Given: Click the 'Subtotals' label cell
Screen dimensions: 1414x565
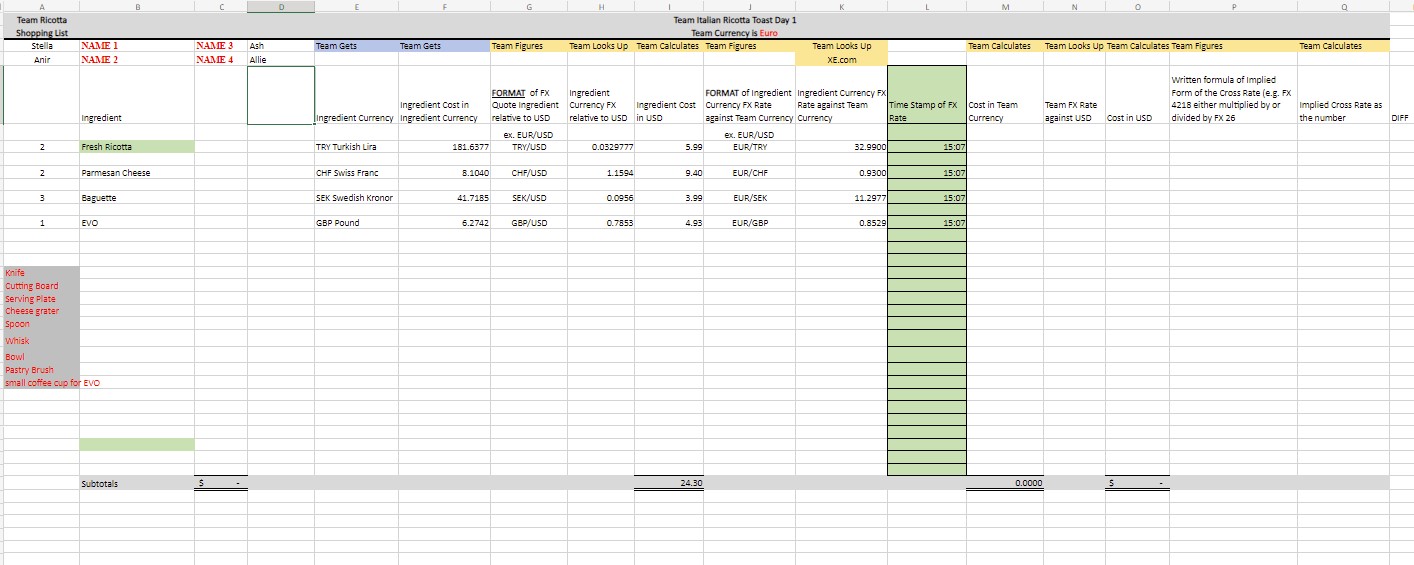Looking at the screenshot, I should (137, 483).
